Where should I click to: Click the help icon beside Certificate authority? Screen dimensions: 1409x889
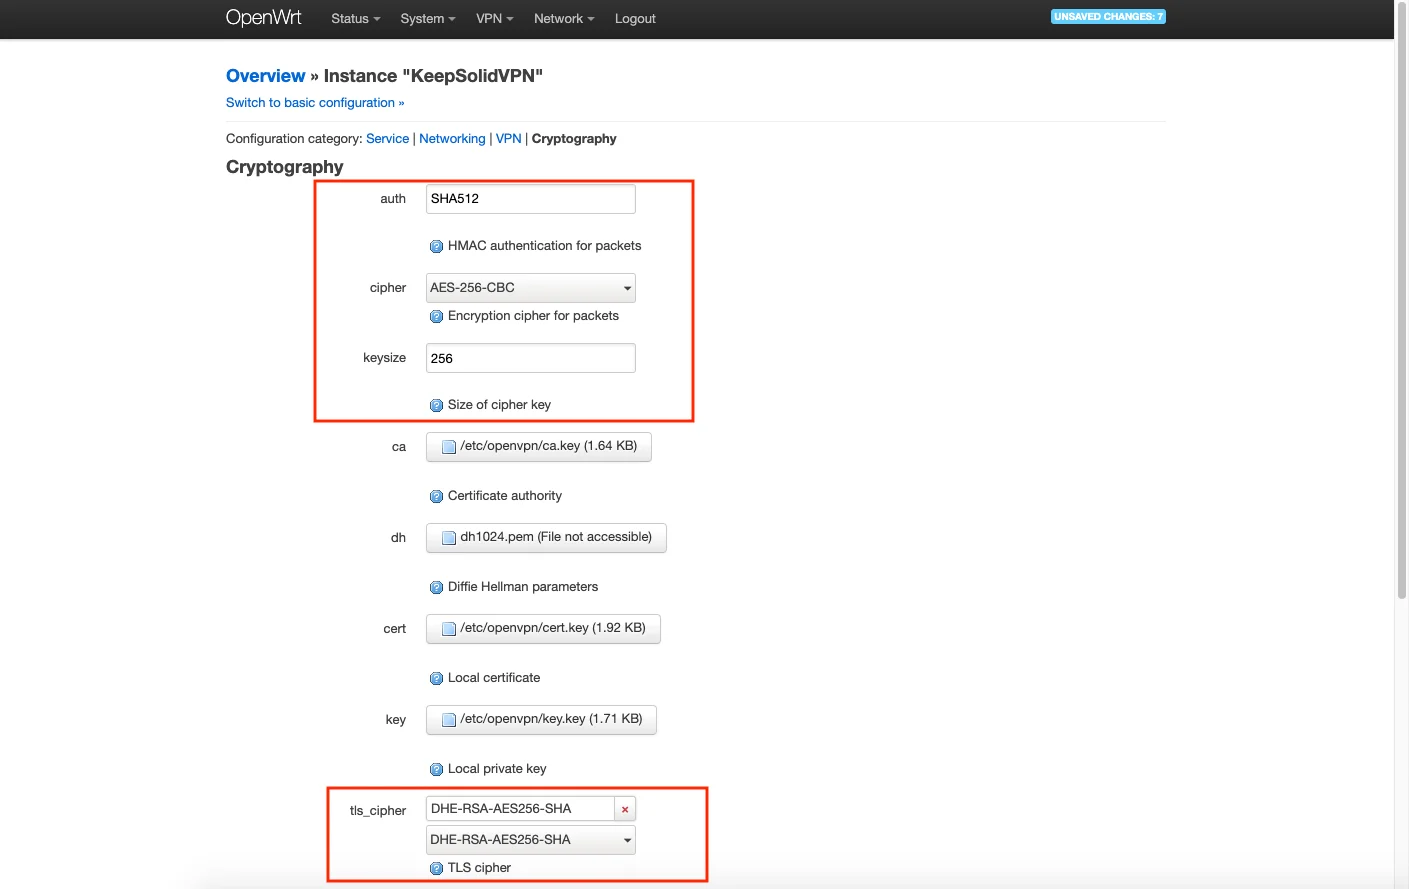436,497
